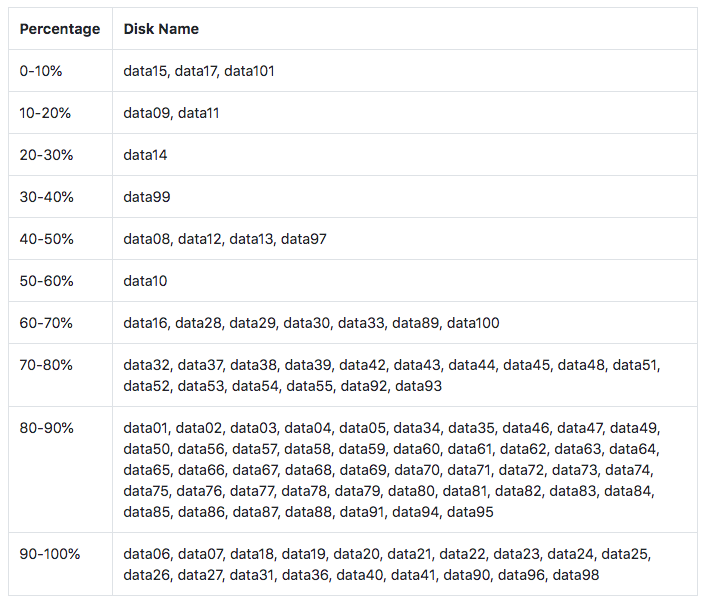
Task: Click data93 in the 70-80% row
Action: click(418, 386)
